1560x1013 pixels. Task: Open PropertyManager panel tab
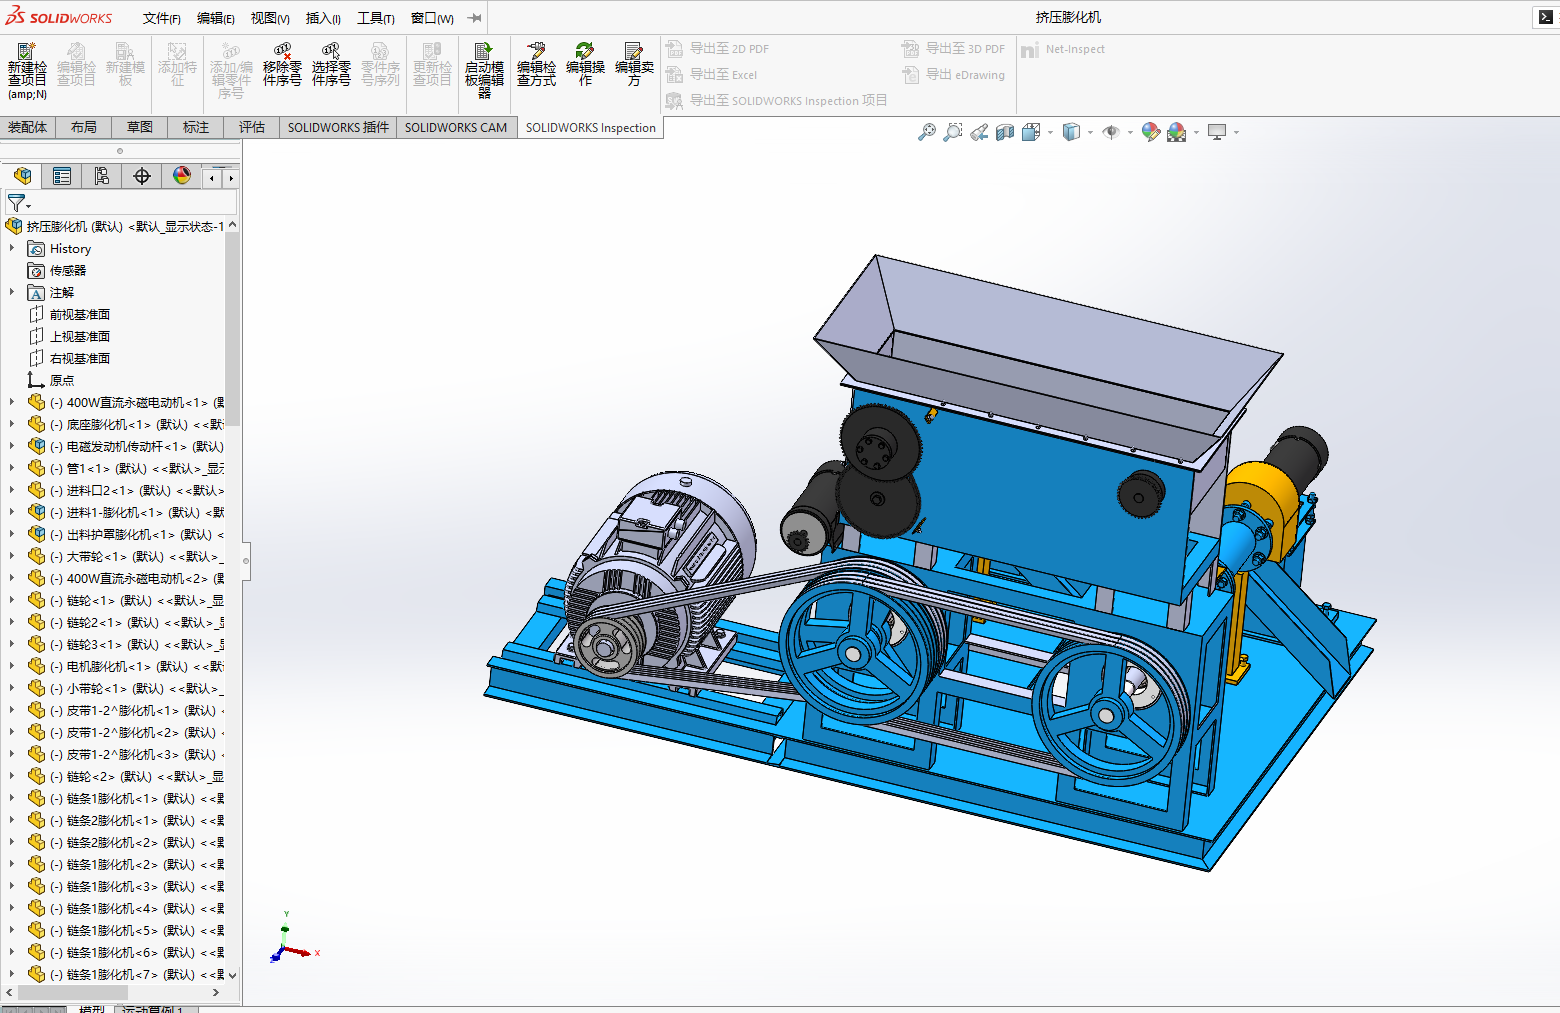(62, 176)
